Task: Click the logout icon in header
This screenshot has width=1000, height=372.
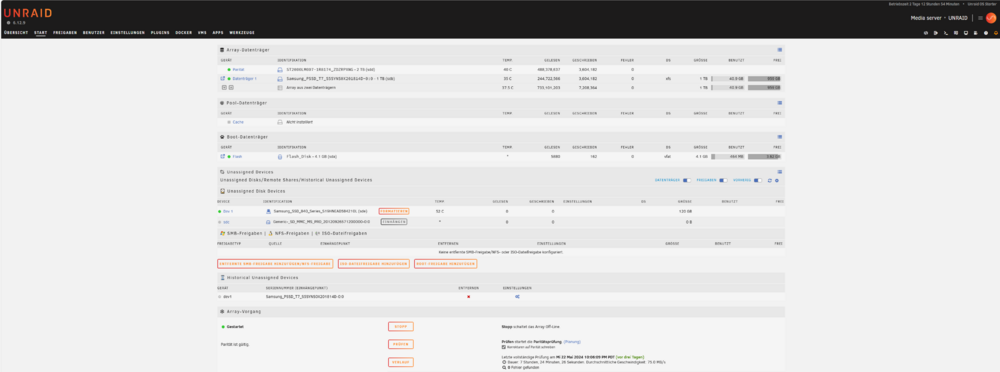Action: click(936, 33)
